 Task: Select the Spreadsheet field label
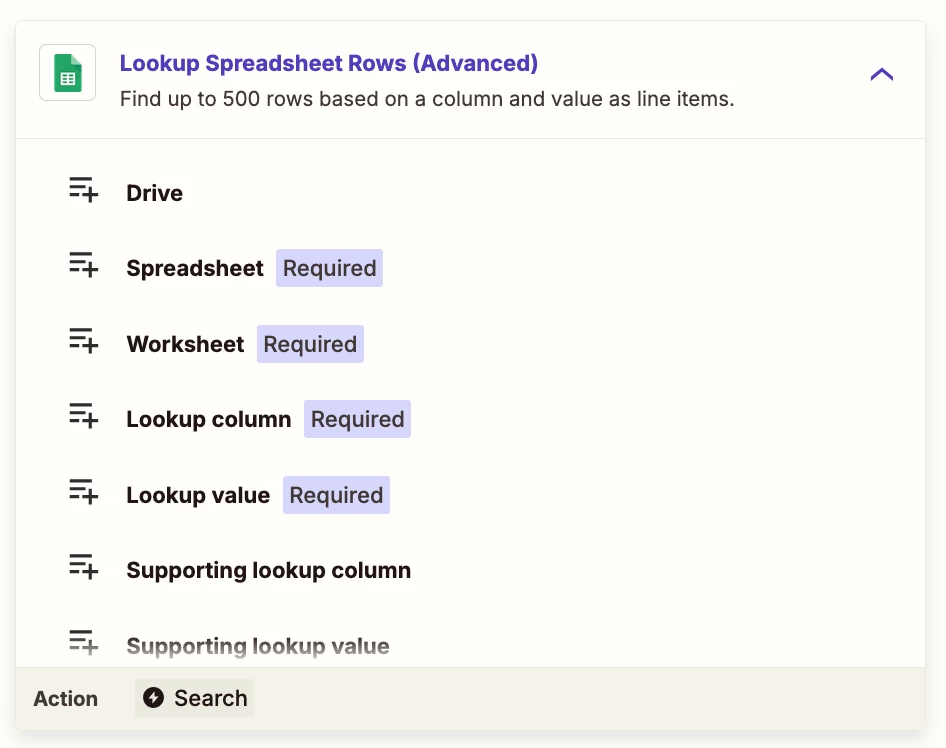click(195, 268)
